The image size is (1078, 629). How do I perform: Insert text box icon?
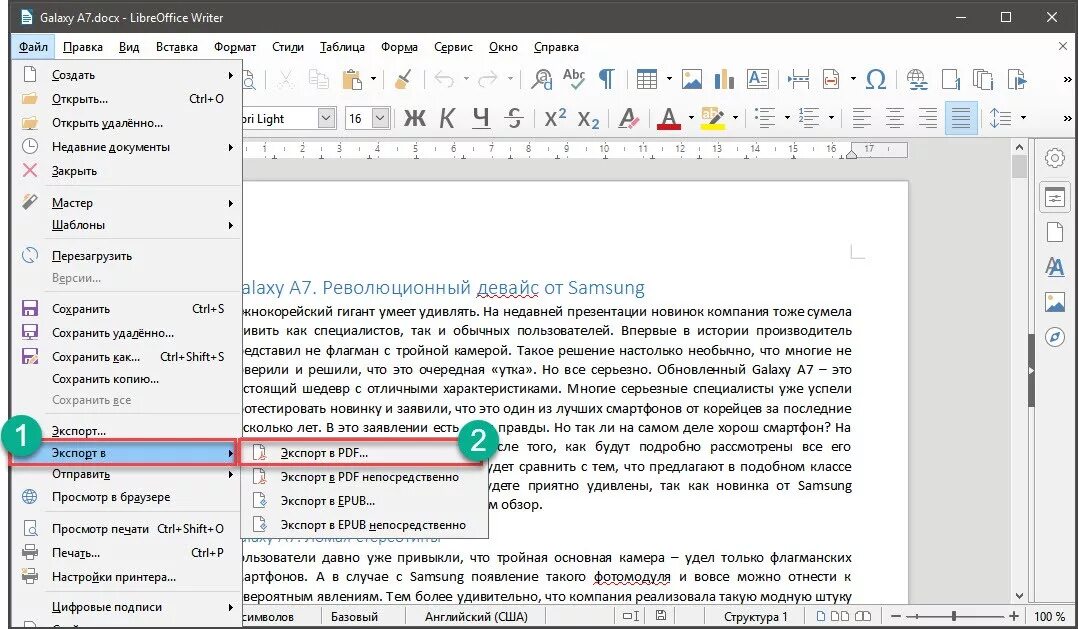(x=758, y=79)
